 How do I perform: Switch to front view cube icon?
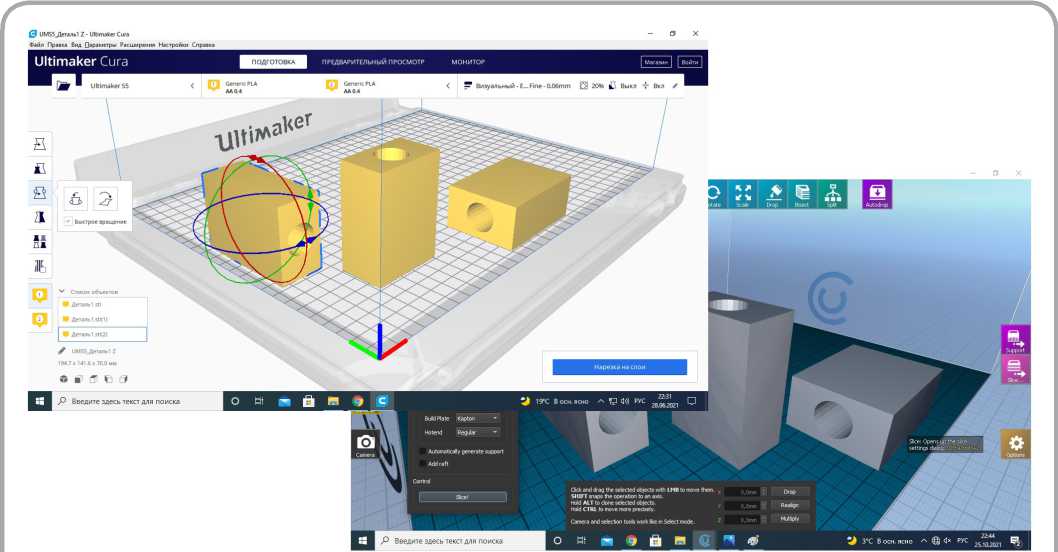78,379
